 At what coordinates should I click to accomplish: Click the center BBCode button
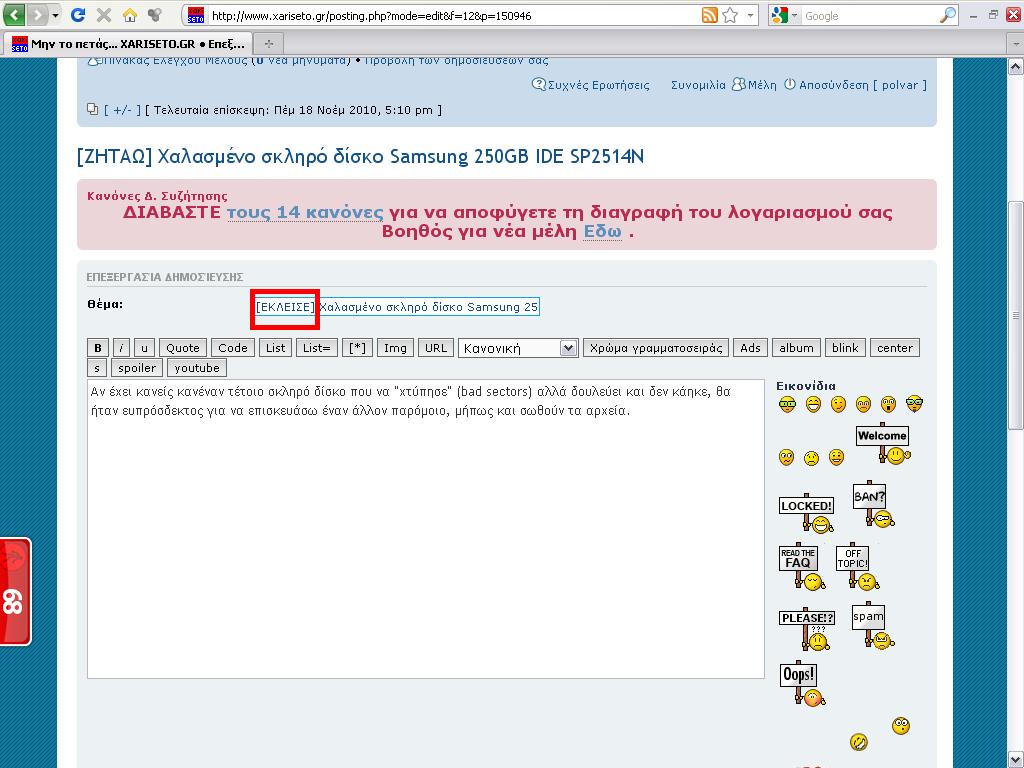(x=895, y=348)
